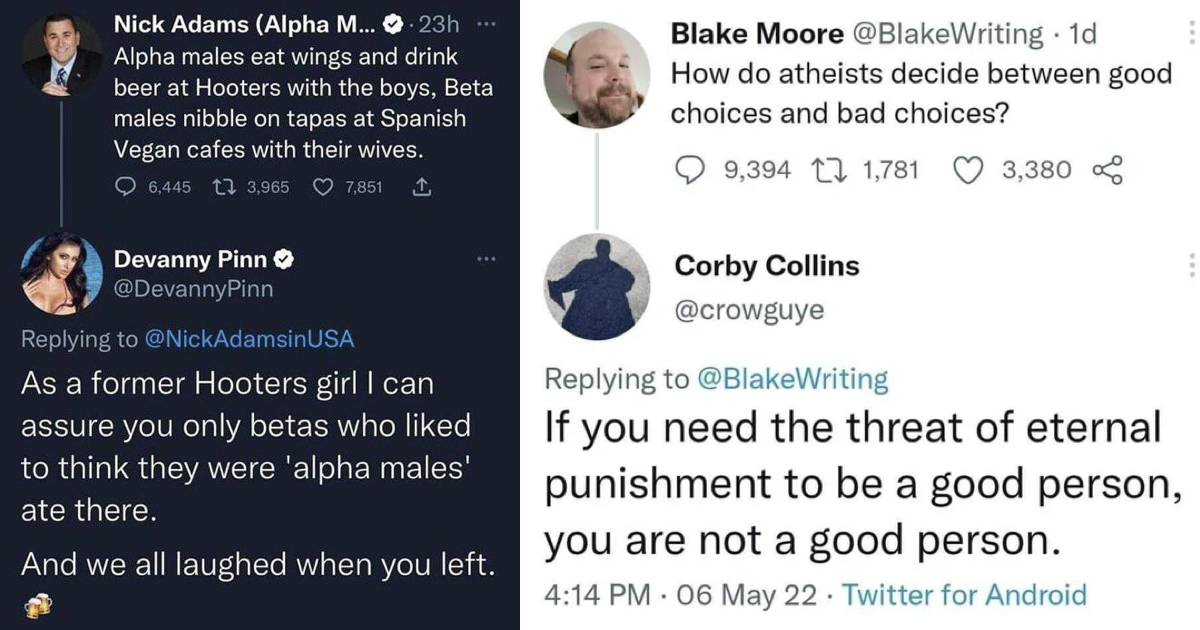Screen dimensions: 1200x630
Task: Open Nick Adams' profile picture
Action: click(x=61, y=55)
